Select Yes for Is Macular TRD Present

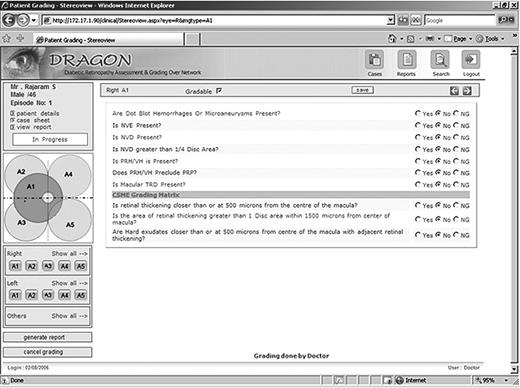[x=417, y=184]
